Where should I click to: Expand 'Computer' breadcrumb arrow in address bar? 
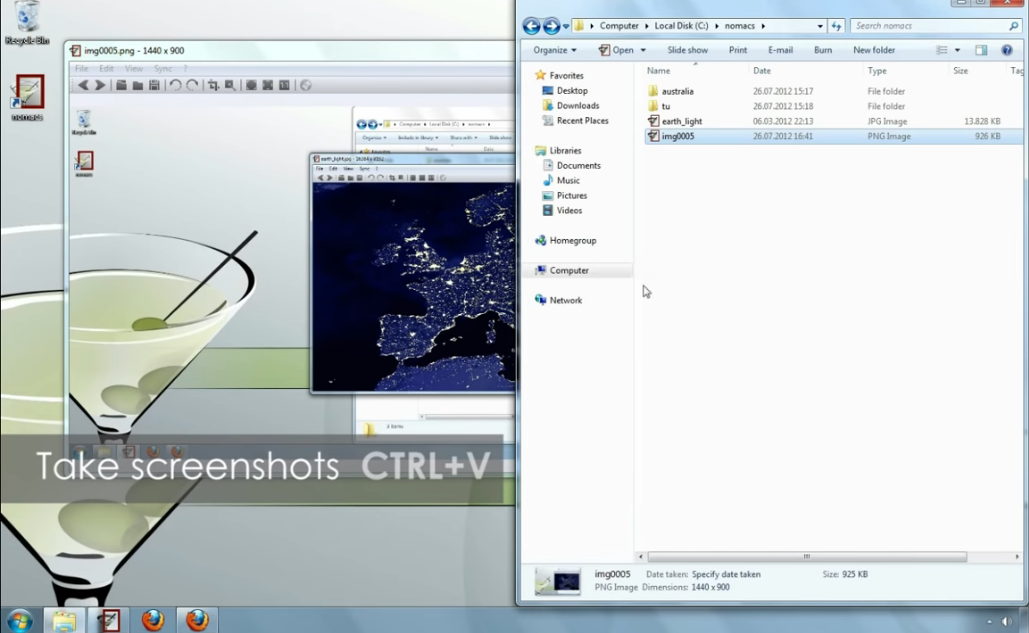click(646, 26)
